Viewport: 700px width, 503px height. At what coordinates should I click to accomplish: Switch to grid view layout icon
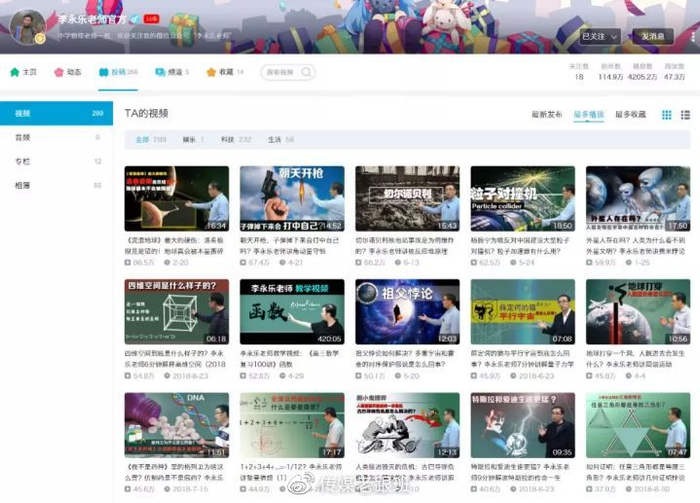pyautogui.click(x=667, y=115)
